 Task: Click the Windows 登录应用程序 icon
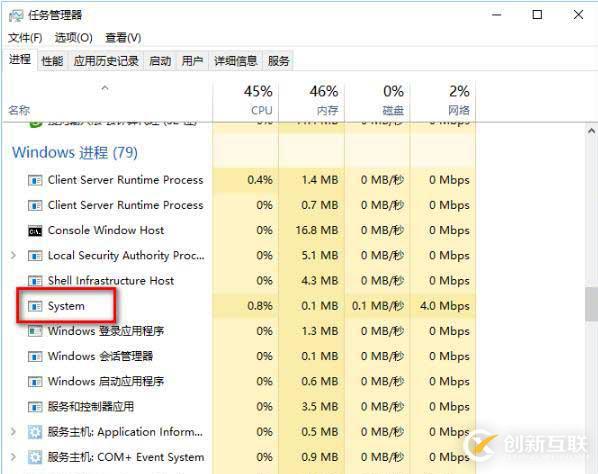35,331
